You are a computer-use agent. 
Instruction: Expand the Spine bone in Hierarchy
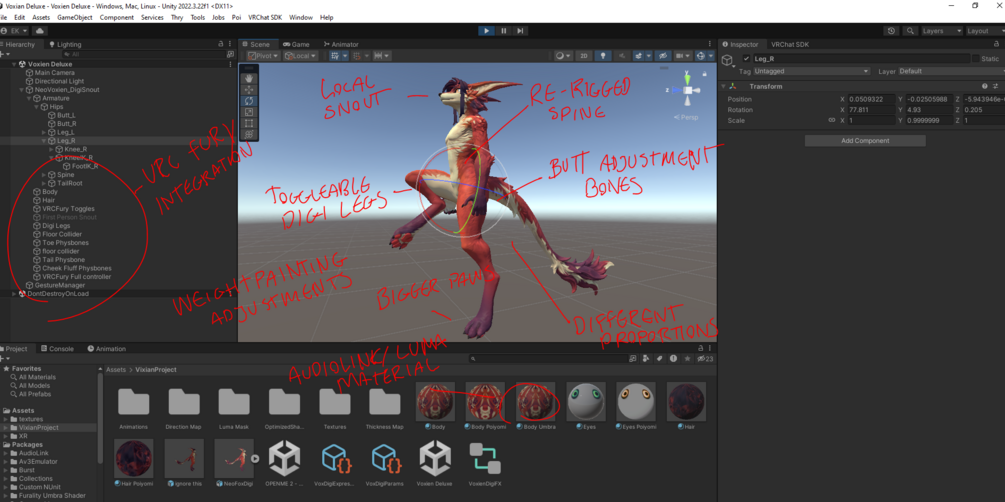pos(44,174)
